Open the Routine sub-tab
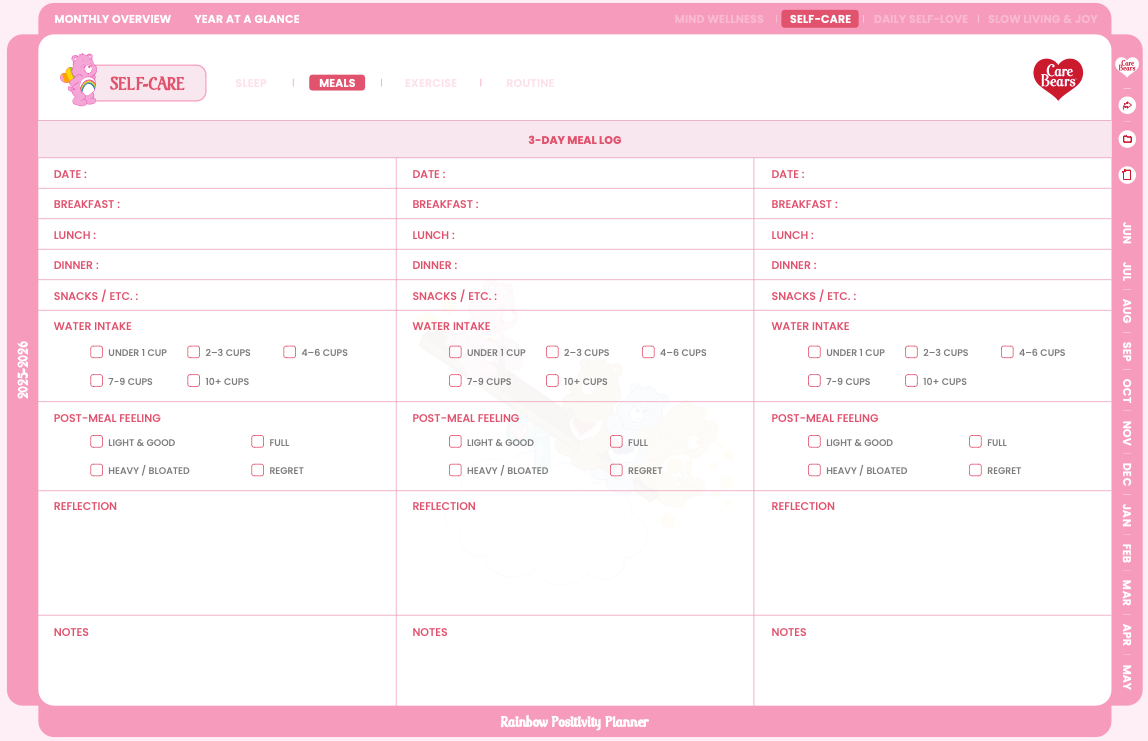1148x741 pixels. pyautogui.click(x=530, y=83)
